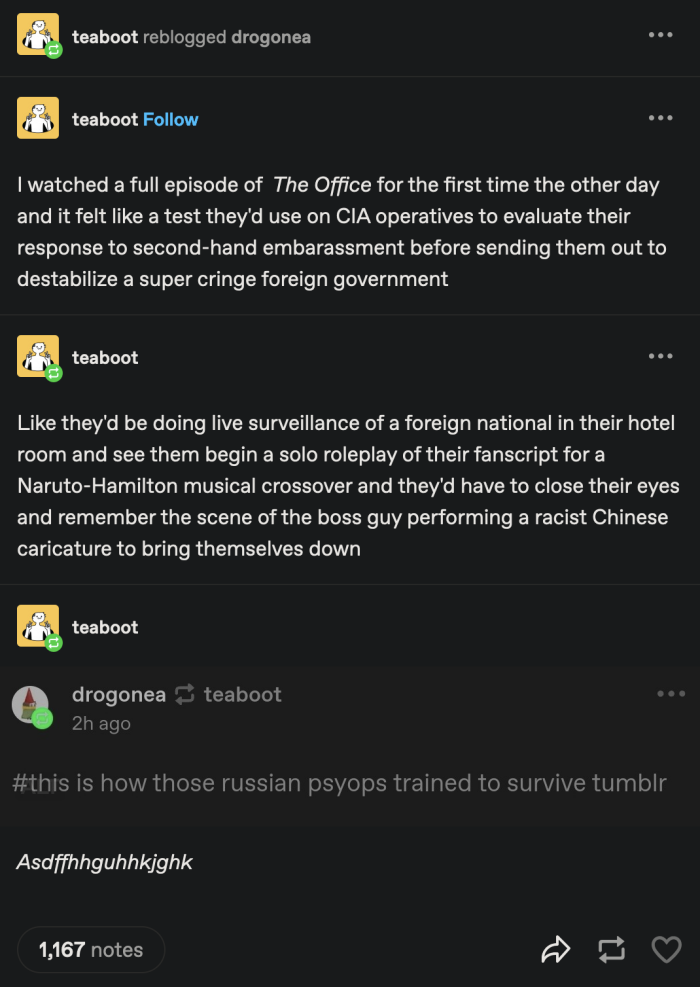
Task: Open the three-dot menu beside teaboot Follow
Action: [660, 118]
